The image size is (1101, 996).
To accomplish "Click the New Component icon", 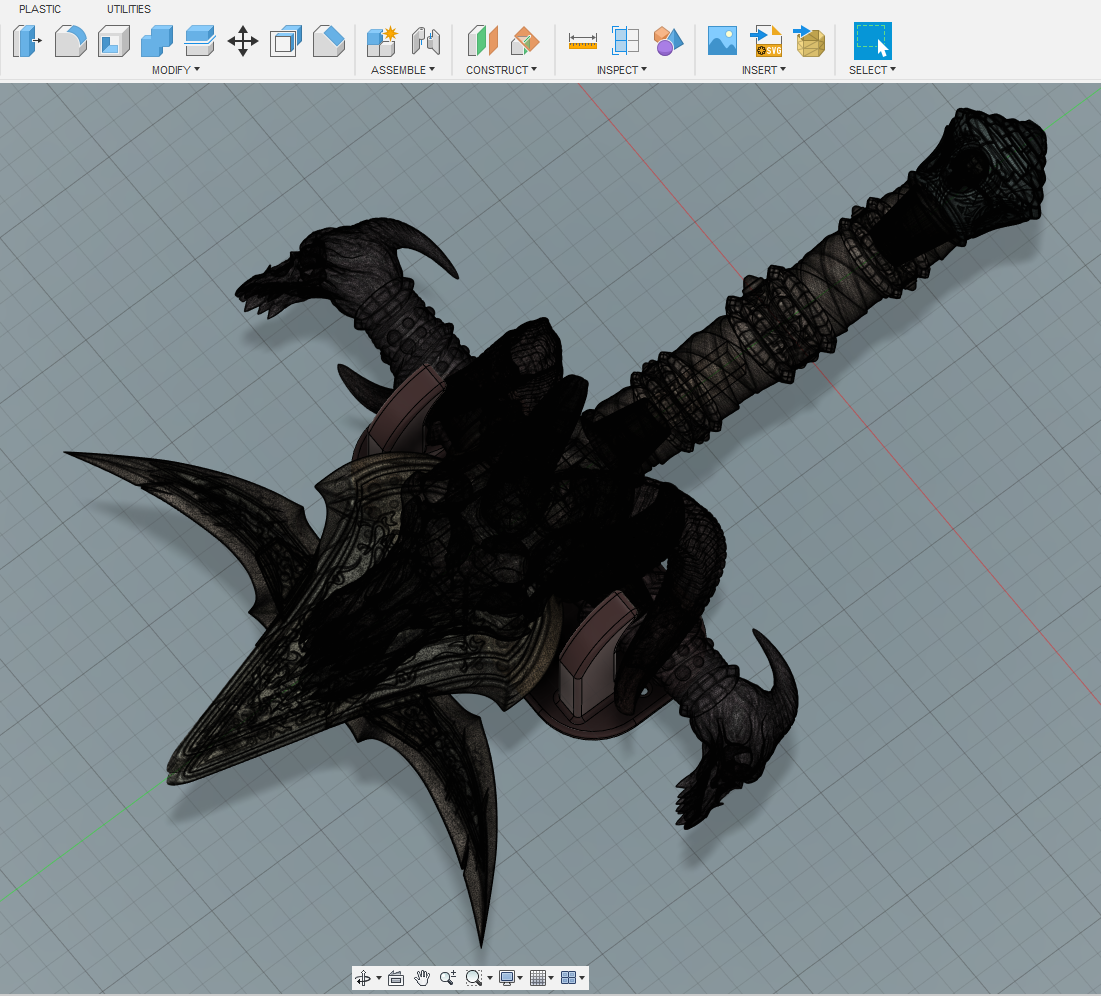I will coord(383,41).
